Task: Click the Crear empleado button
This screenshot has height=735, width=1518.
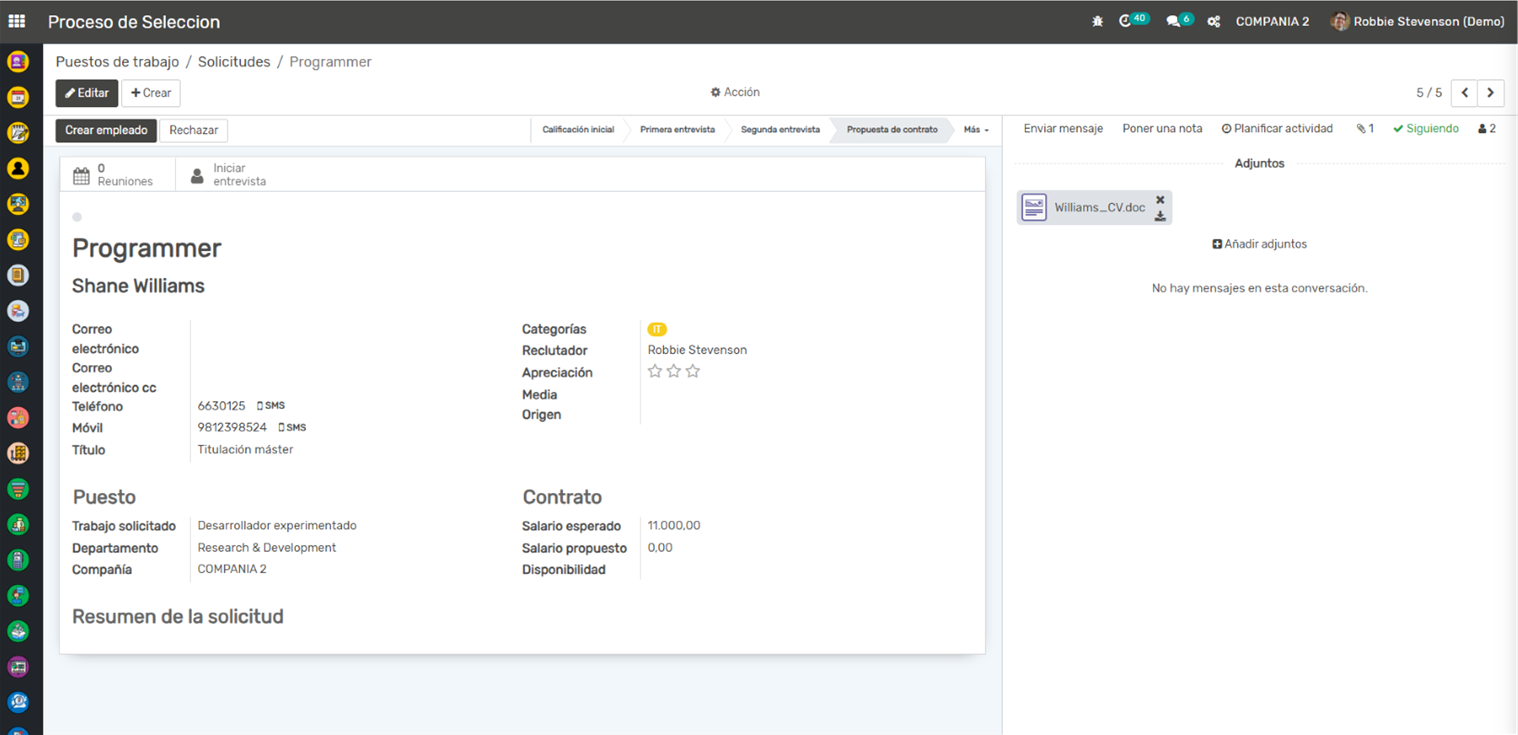Action: [x=106, y=130]
